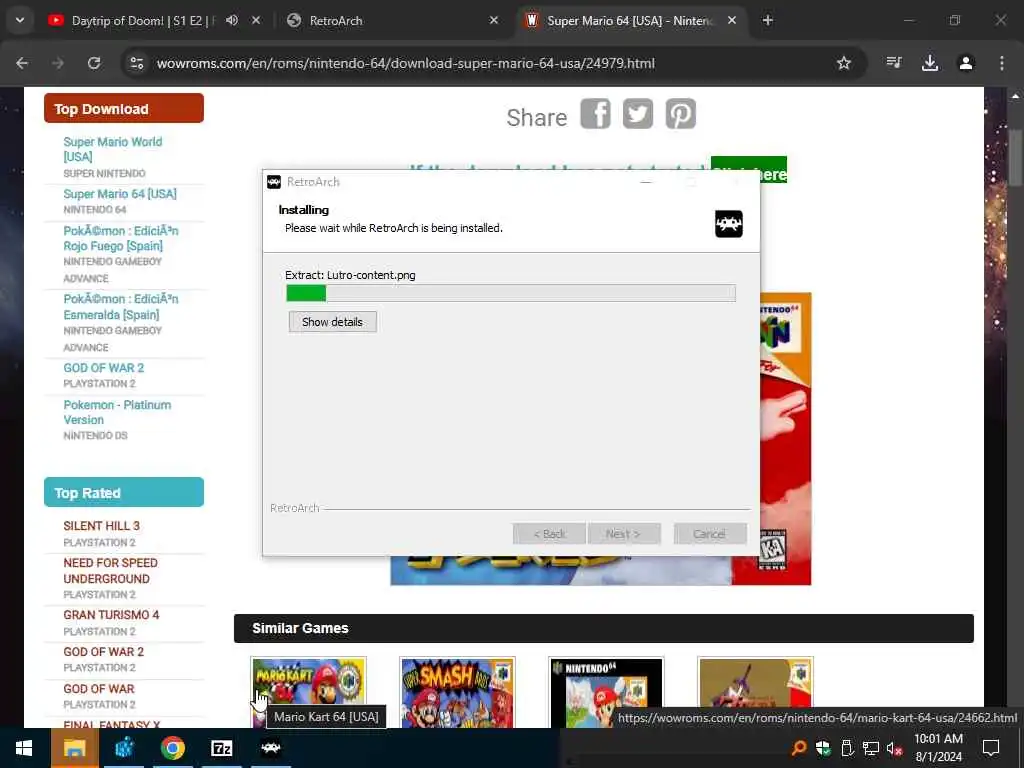Reload the wowroms page
Screen dimensions: 1024x768
(94, 63)
